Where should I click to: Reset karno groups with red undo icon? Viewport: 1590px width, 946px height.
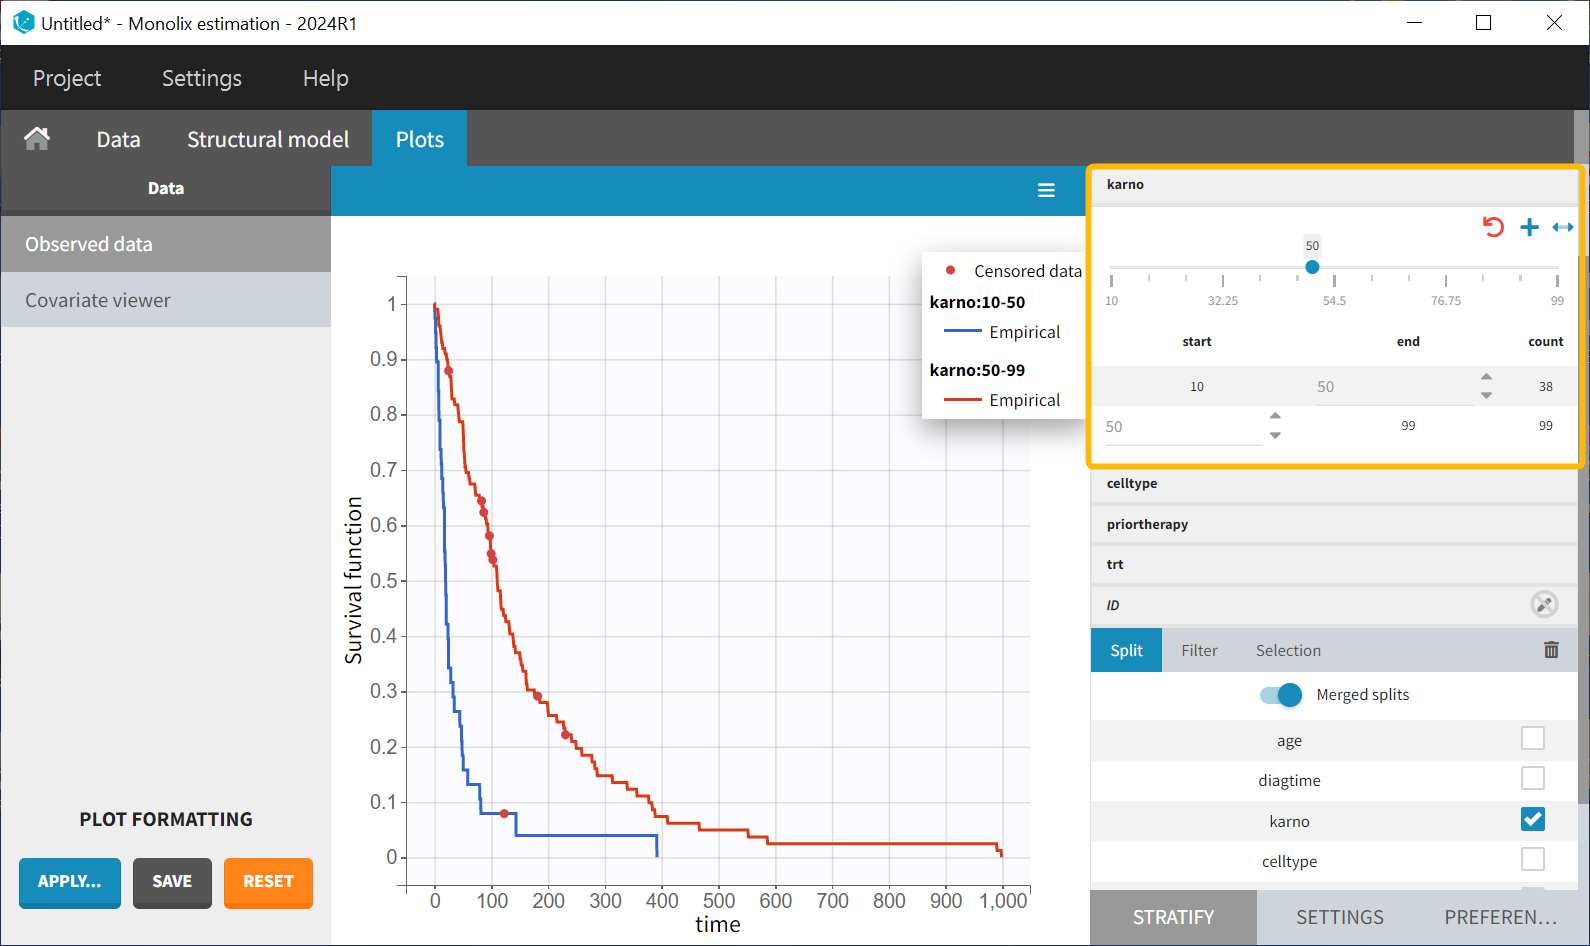[1493, 227]
